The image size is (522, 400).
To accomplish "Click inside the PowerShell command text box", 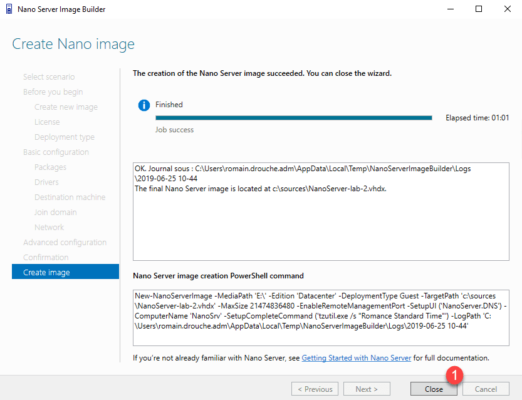I will click(x=321, y=318).
